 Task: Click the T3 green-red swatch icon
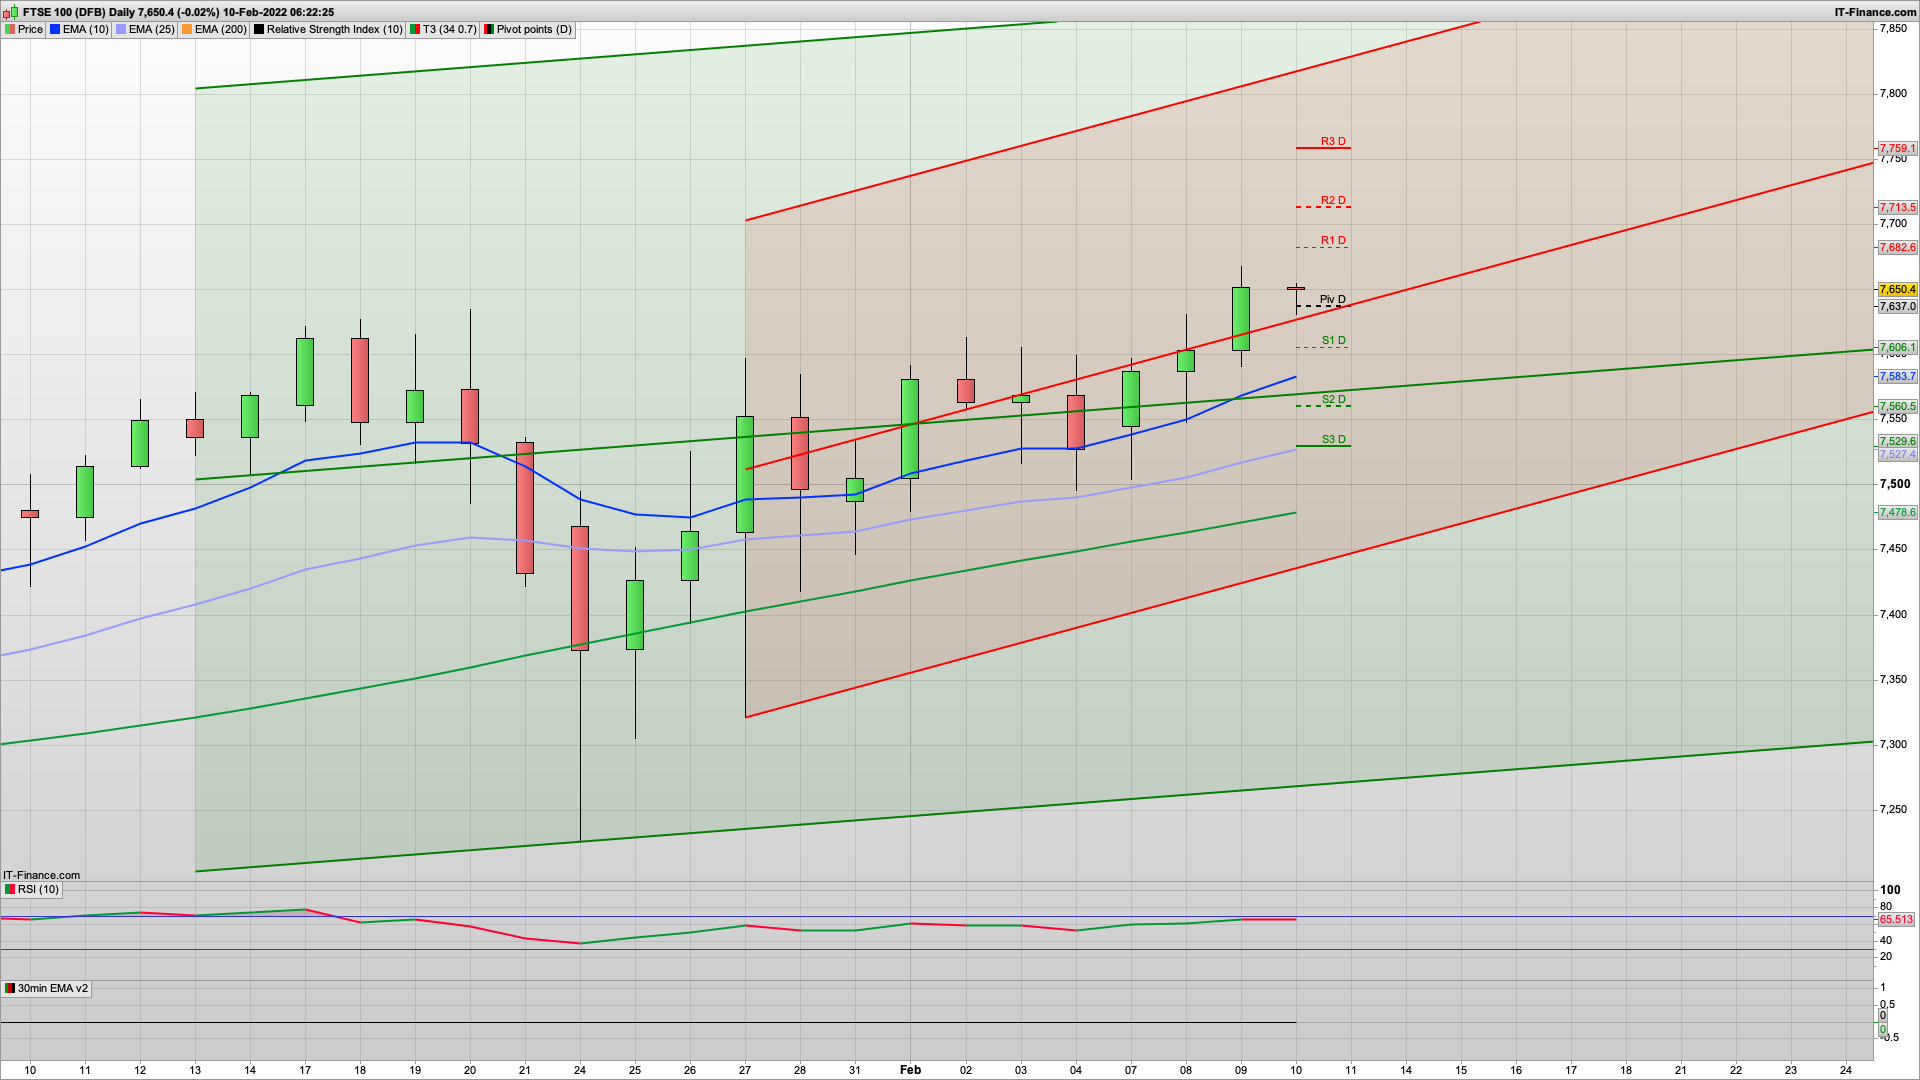point(415,29)
